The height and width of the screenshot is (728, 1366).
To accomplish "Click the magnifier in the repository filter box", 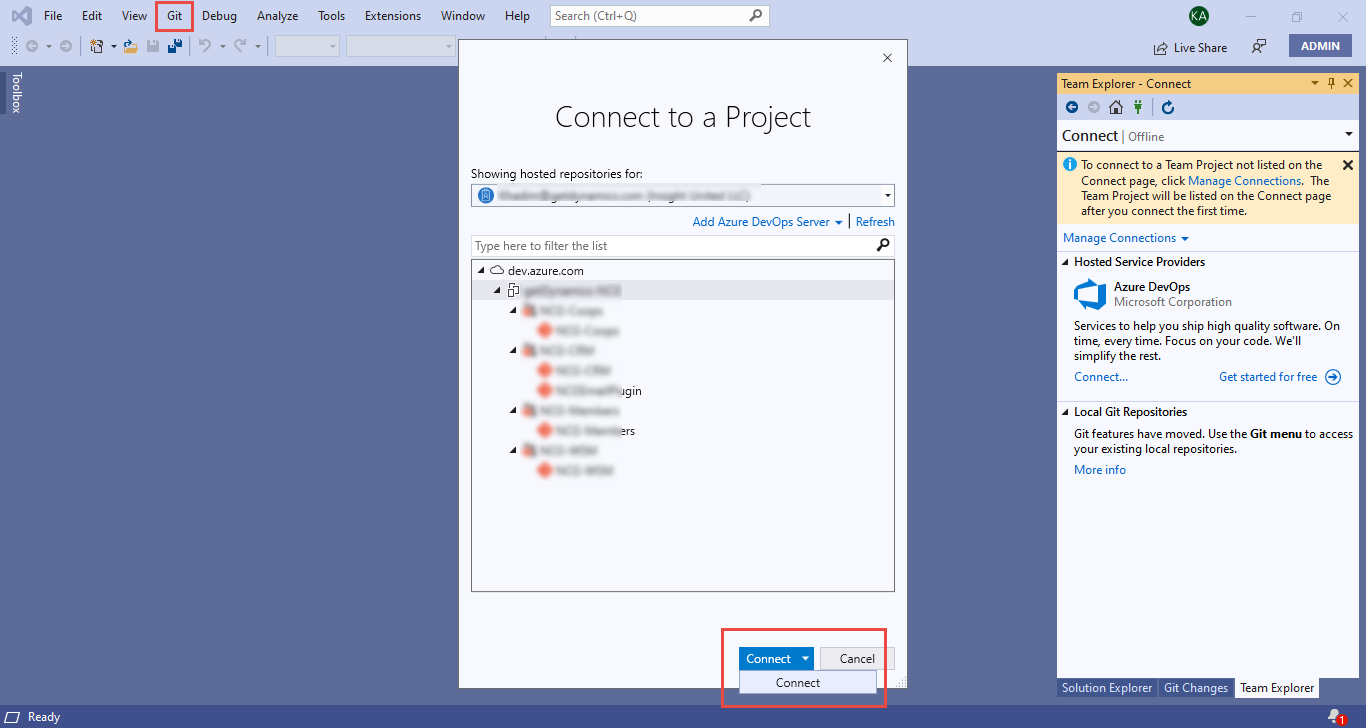I will point(883,245).
